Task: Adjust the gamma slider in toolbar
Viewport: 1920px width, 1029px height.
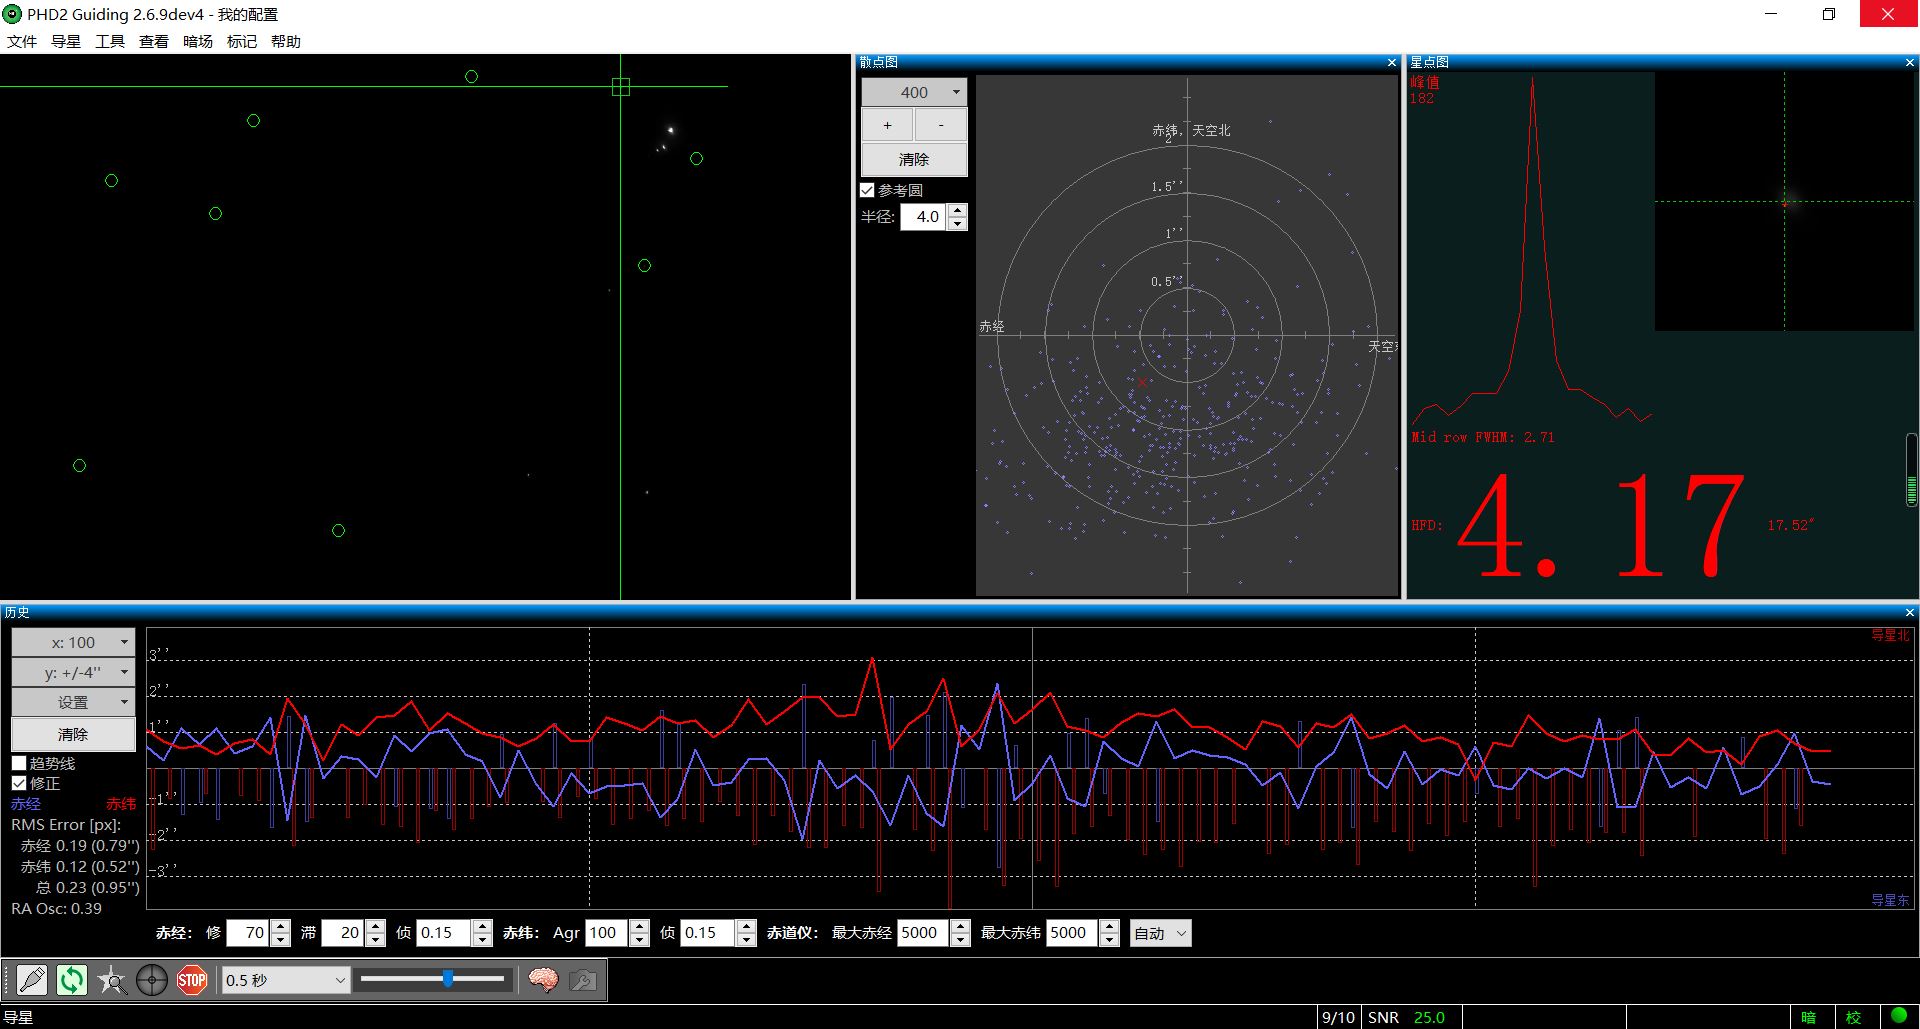Action: (433, 979)
